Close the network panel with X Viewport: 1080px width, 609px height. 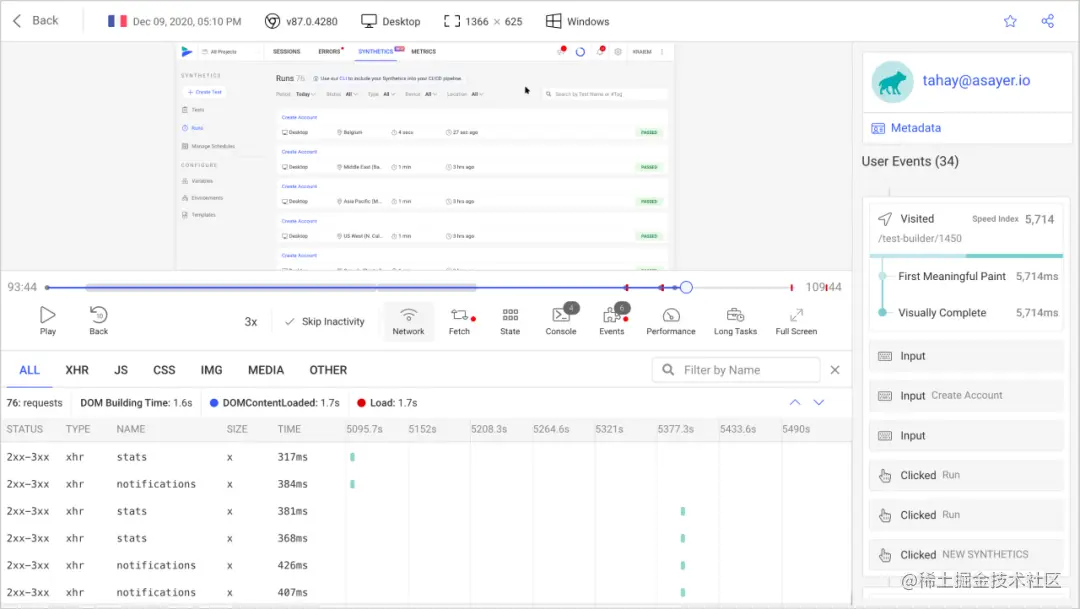835,370
